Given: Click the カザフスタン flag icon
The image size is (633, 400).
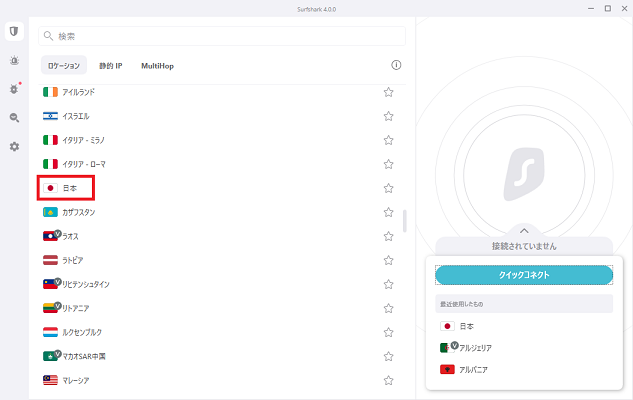Looking at the screenshot, I should pyautogui.click(x=50, y=212).
